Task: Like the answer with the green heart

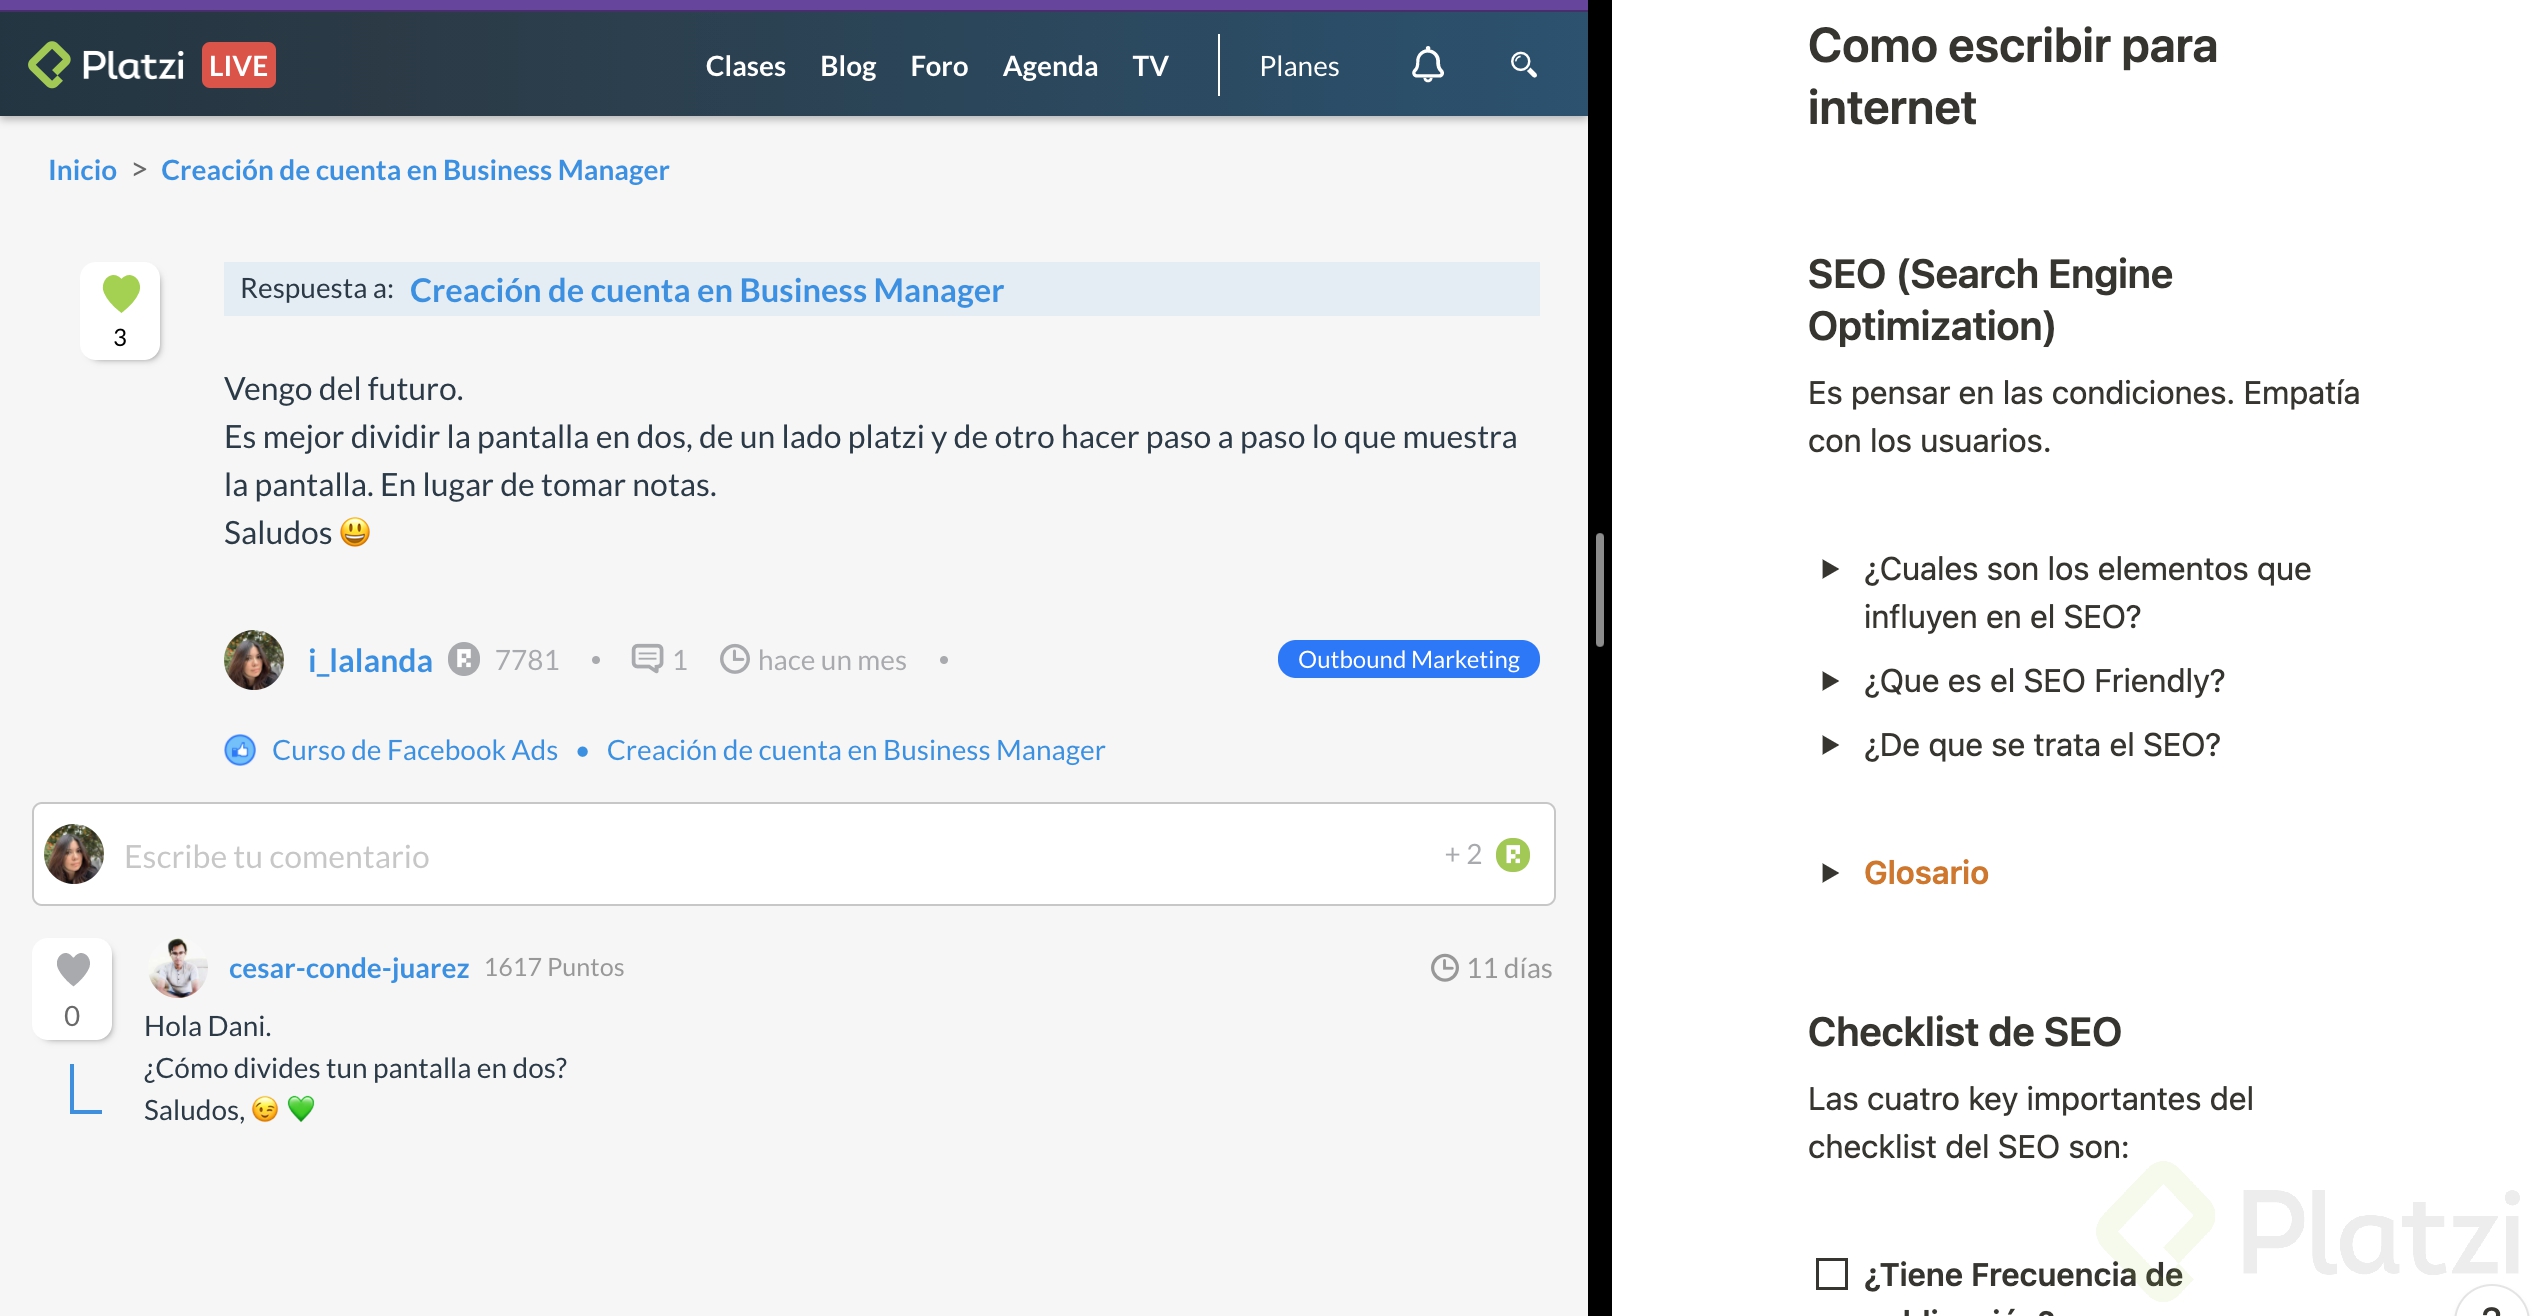Action: [121, 293]
